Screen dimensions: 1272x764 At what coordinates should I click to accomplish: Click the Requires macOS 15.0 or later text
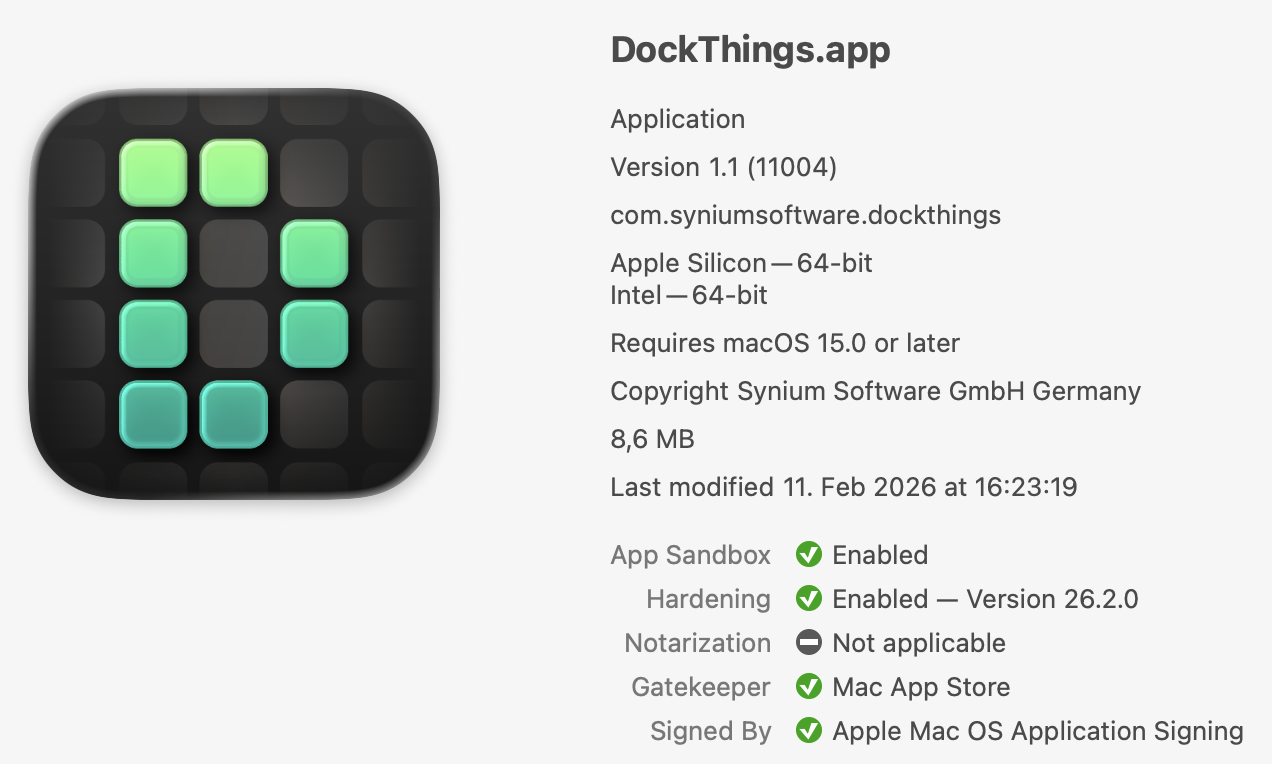point(785,343)
